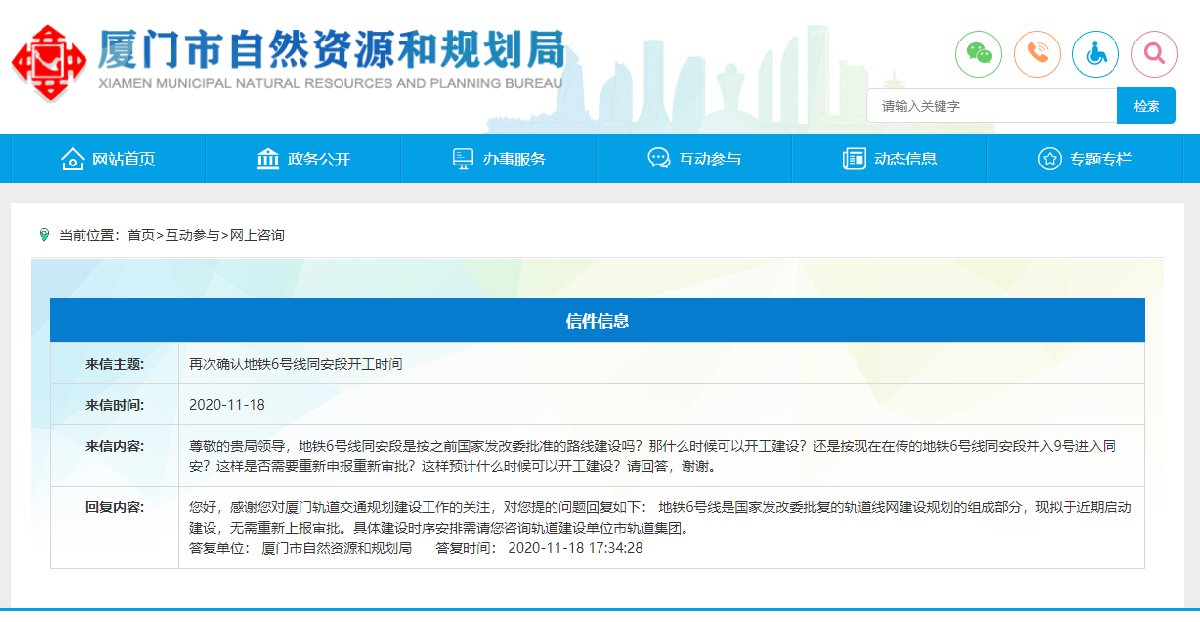The height and width of the screenshot is (622, 1200).
Task: Click the star icon beside 专题专栏
Action: pos(1049,158)
